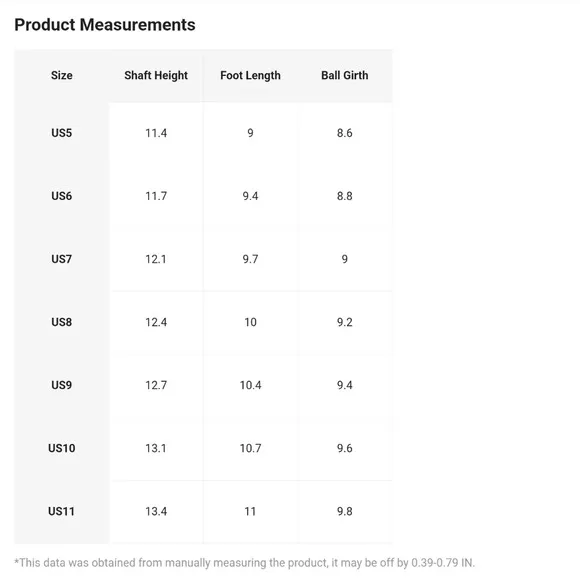
Task: Click the Product Measurements heading
Action: point(105,25)
